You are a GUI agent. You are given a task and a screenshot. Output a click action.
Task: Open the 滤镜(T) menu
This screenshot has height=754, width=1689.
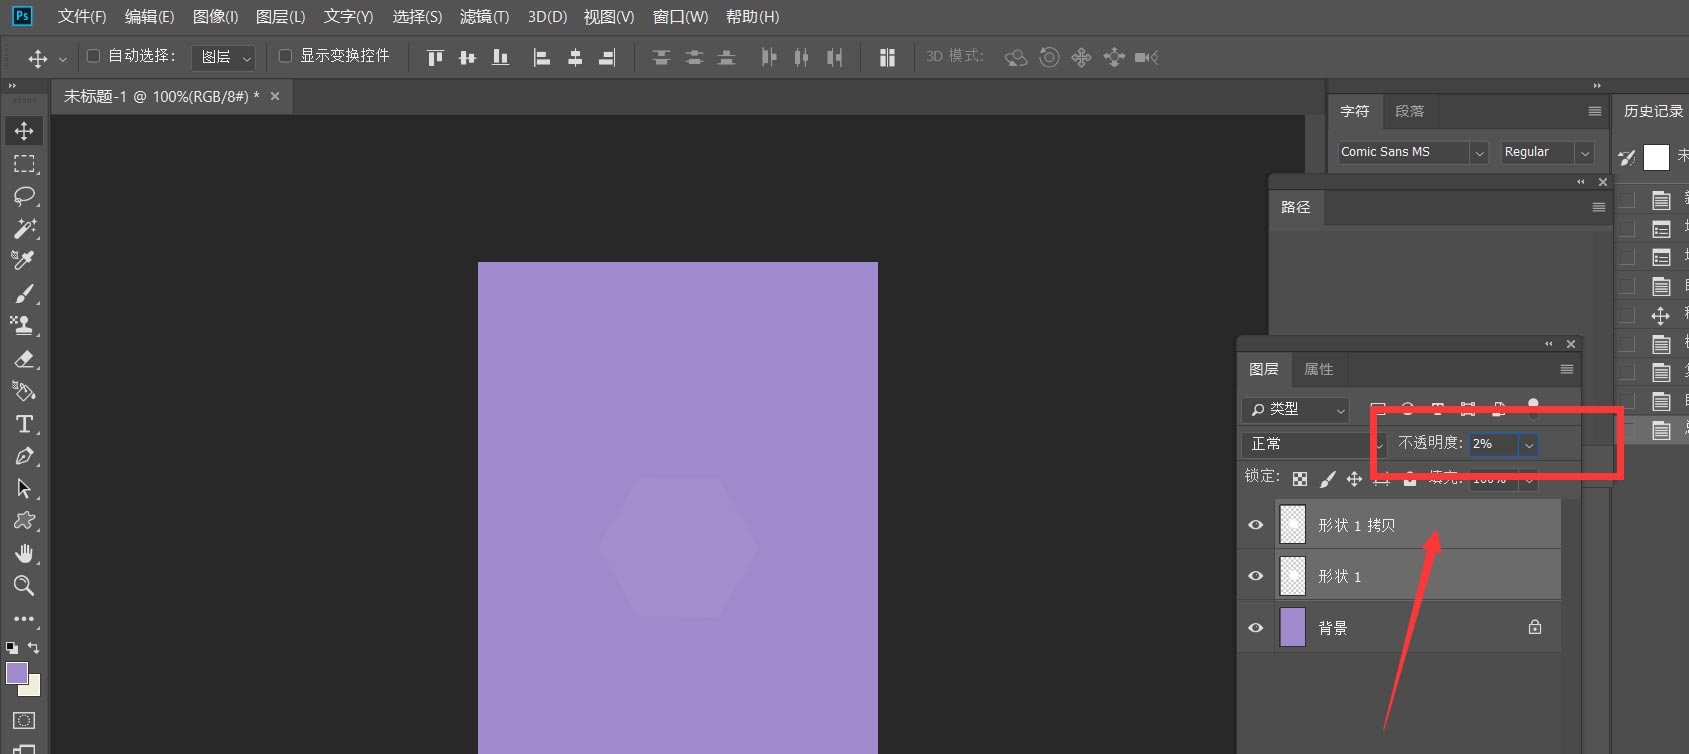(x=484, y=17)
